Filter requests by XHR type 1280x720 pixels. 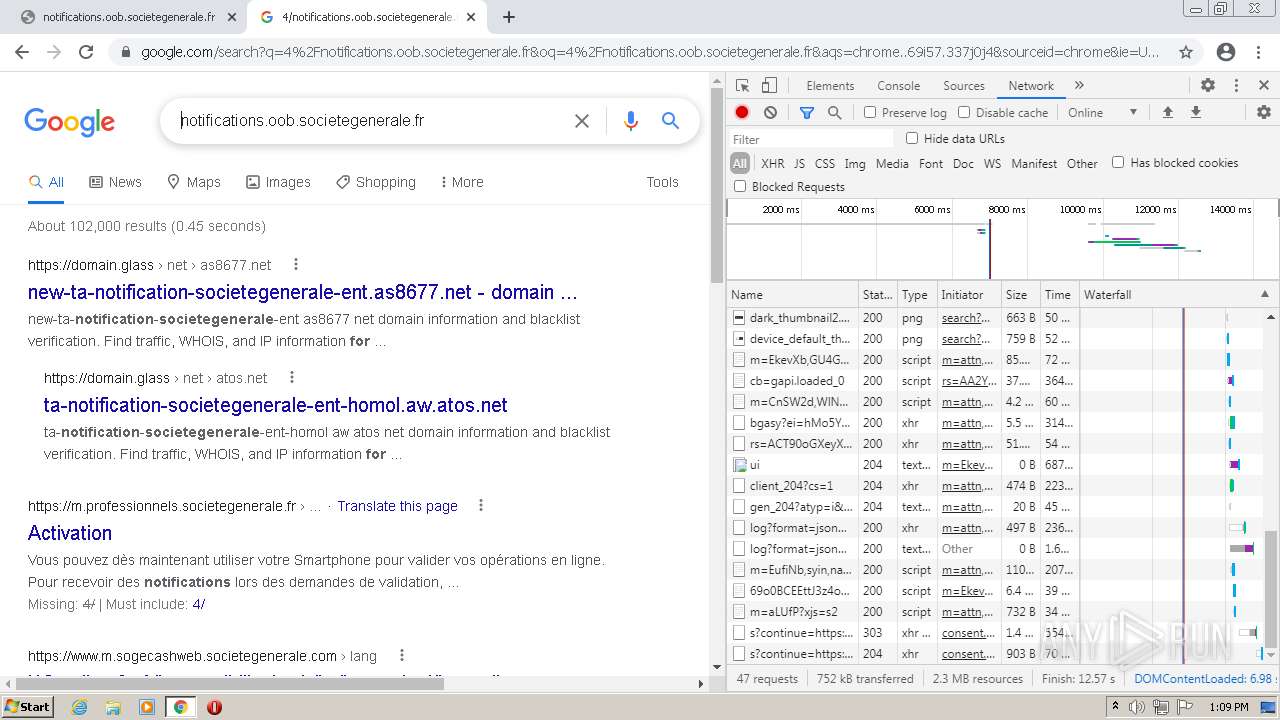click(772, 164)
